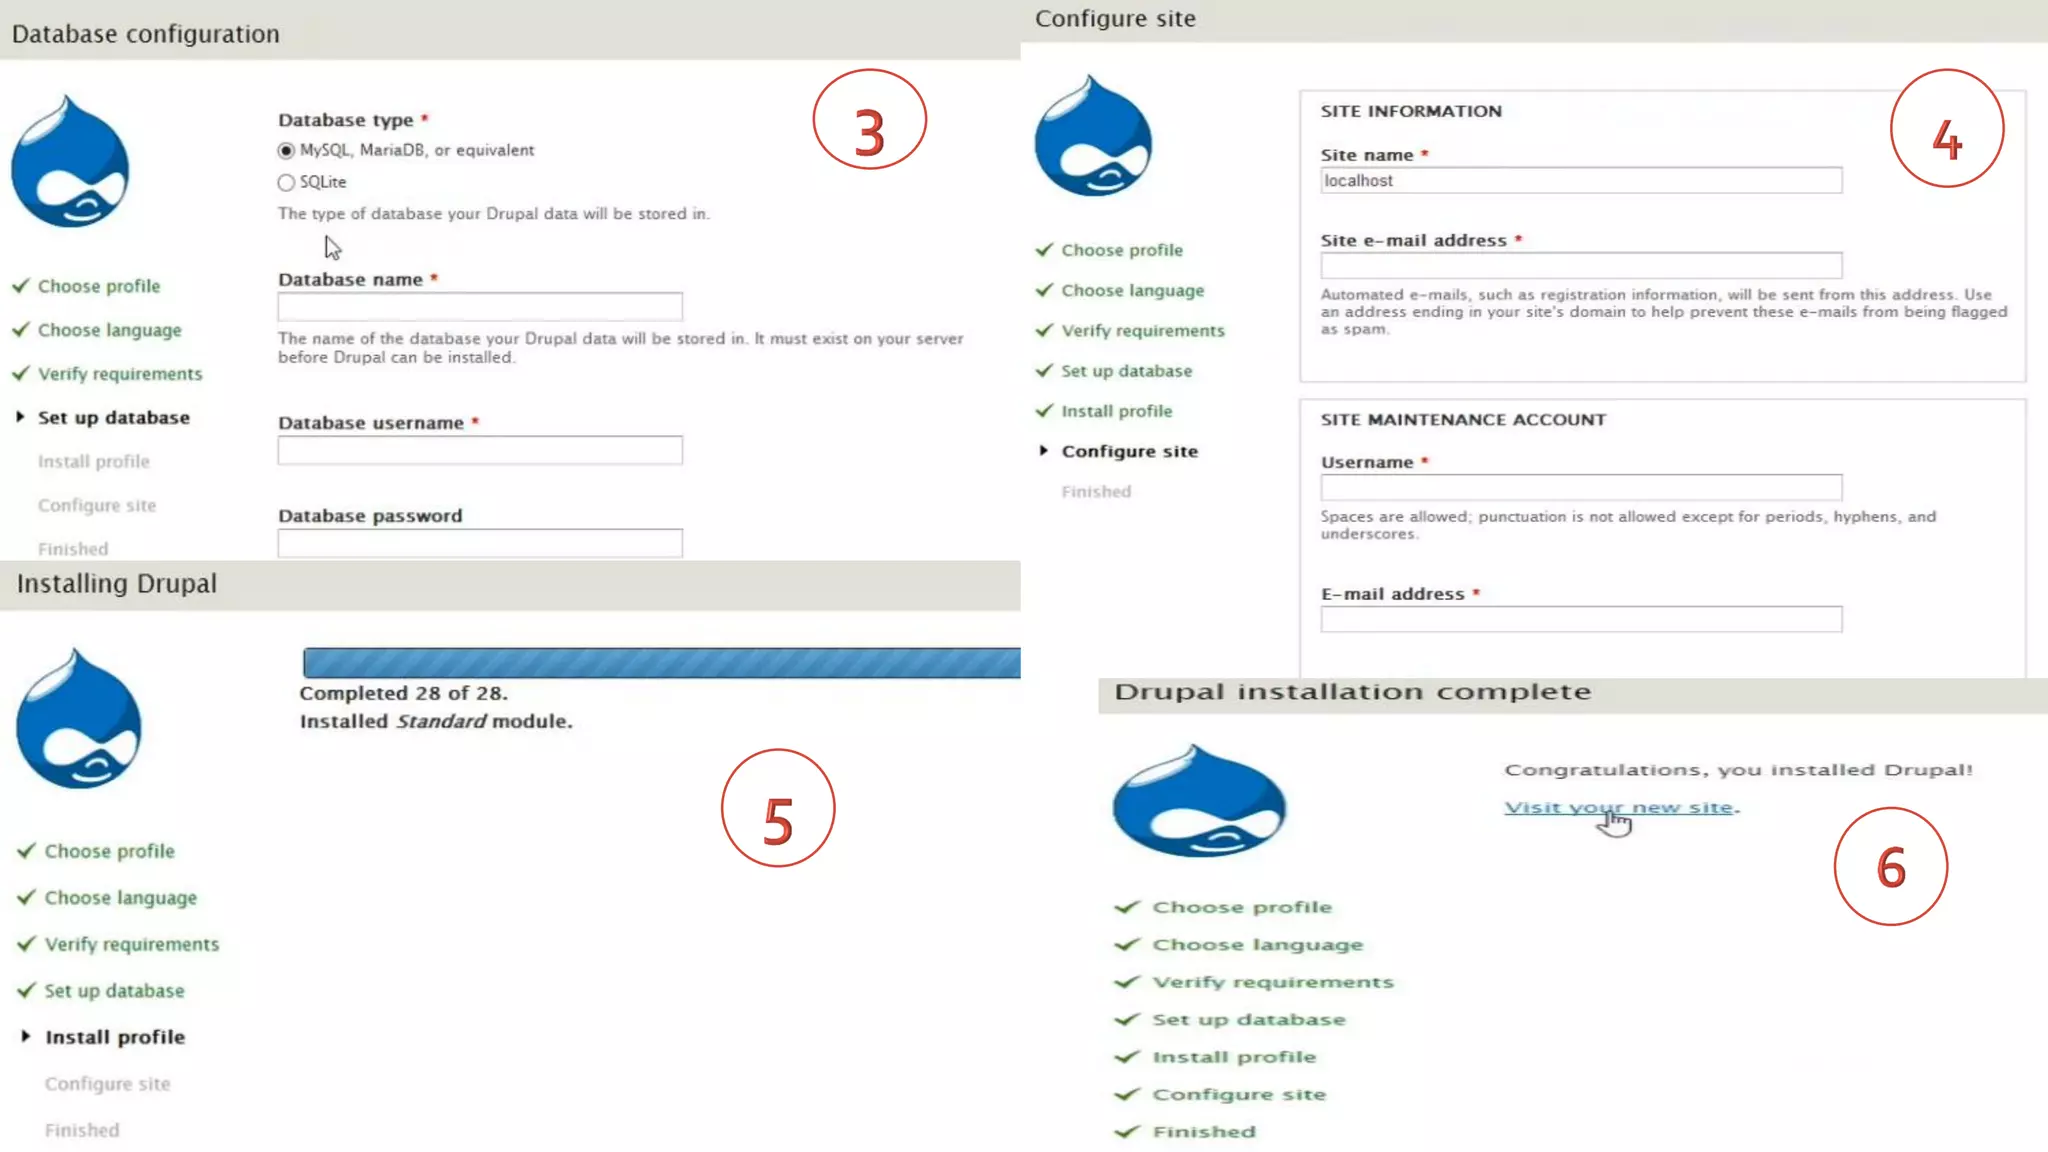Image resolution: width=2048 pixels, height=1152 pixels.
Task: Click the Site e-mail address field
Action: tap(1580, 265)
